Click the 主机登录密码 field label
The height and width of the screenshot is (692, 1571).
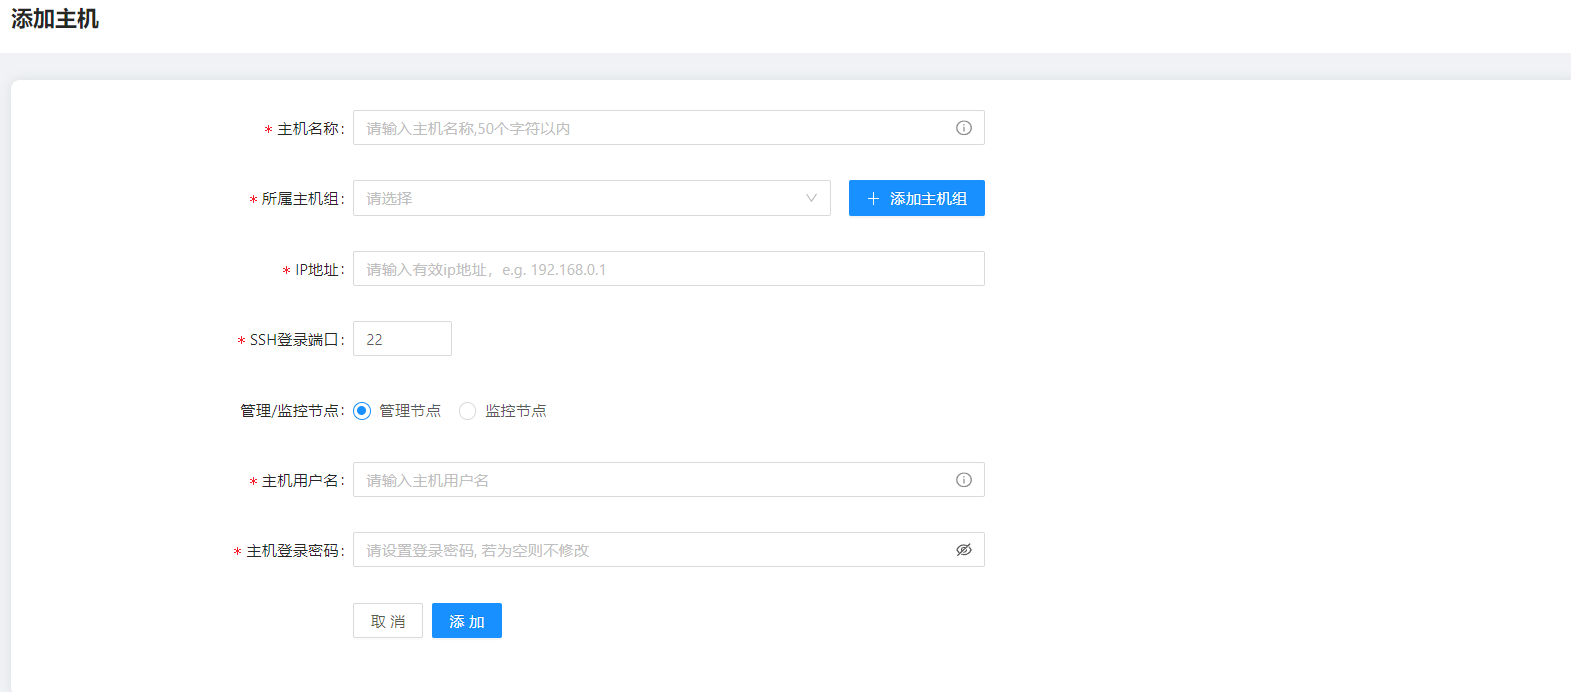click(294, 551)
